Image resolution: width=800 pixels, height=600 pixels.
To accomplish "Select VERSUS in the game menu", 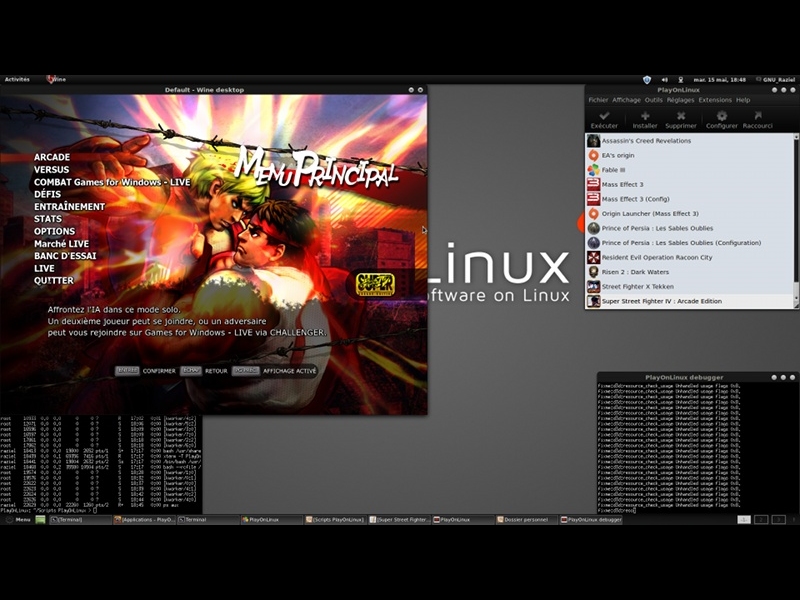I will [x=51, y=170].
